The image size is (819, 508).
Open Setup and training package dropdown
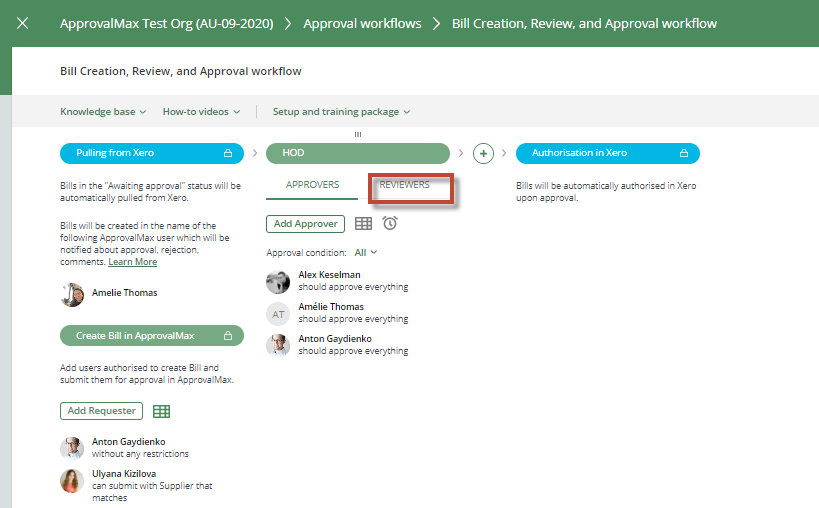click(341, 112)
